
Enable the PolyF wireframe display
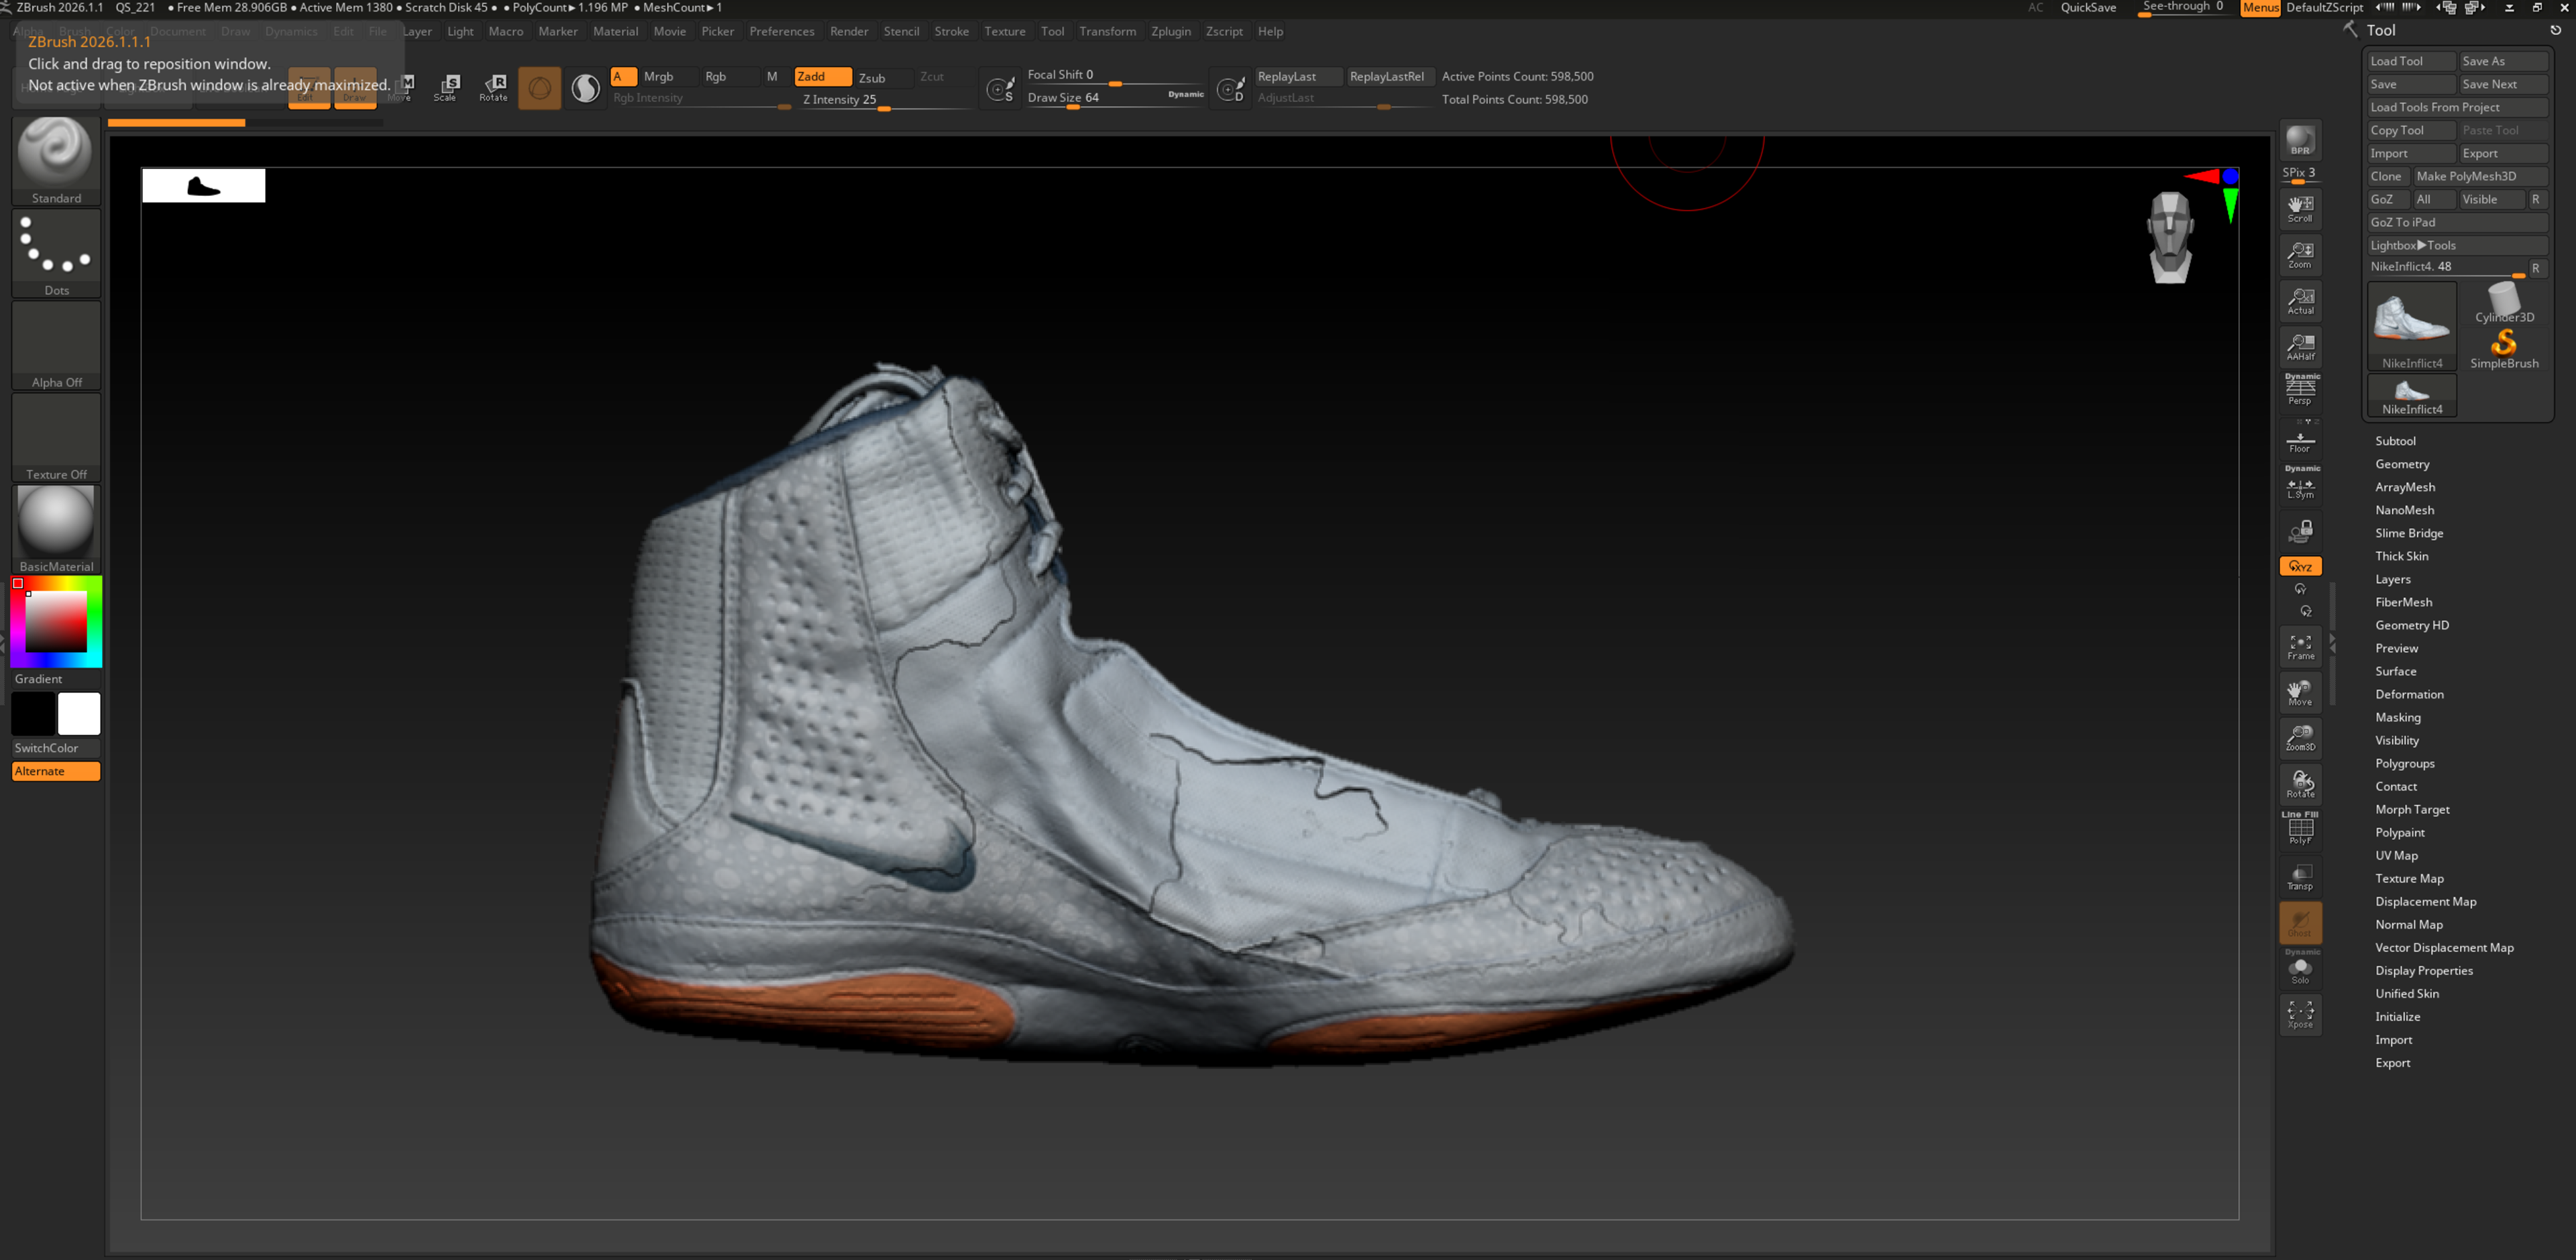(x=2299, y=829)
